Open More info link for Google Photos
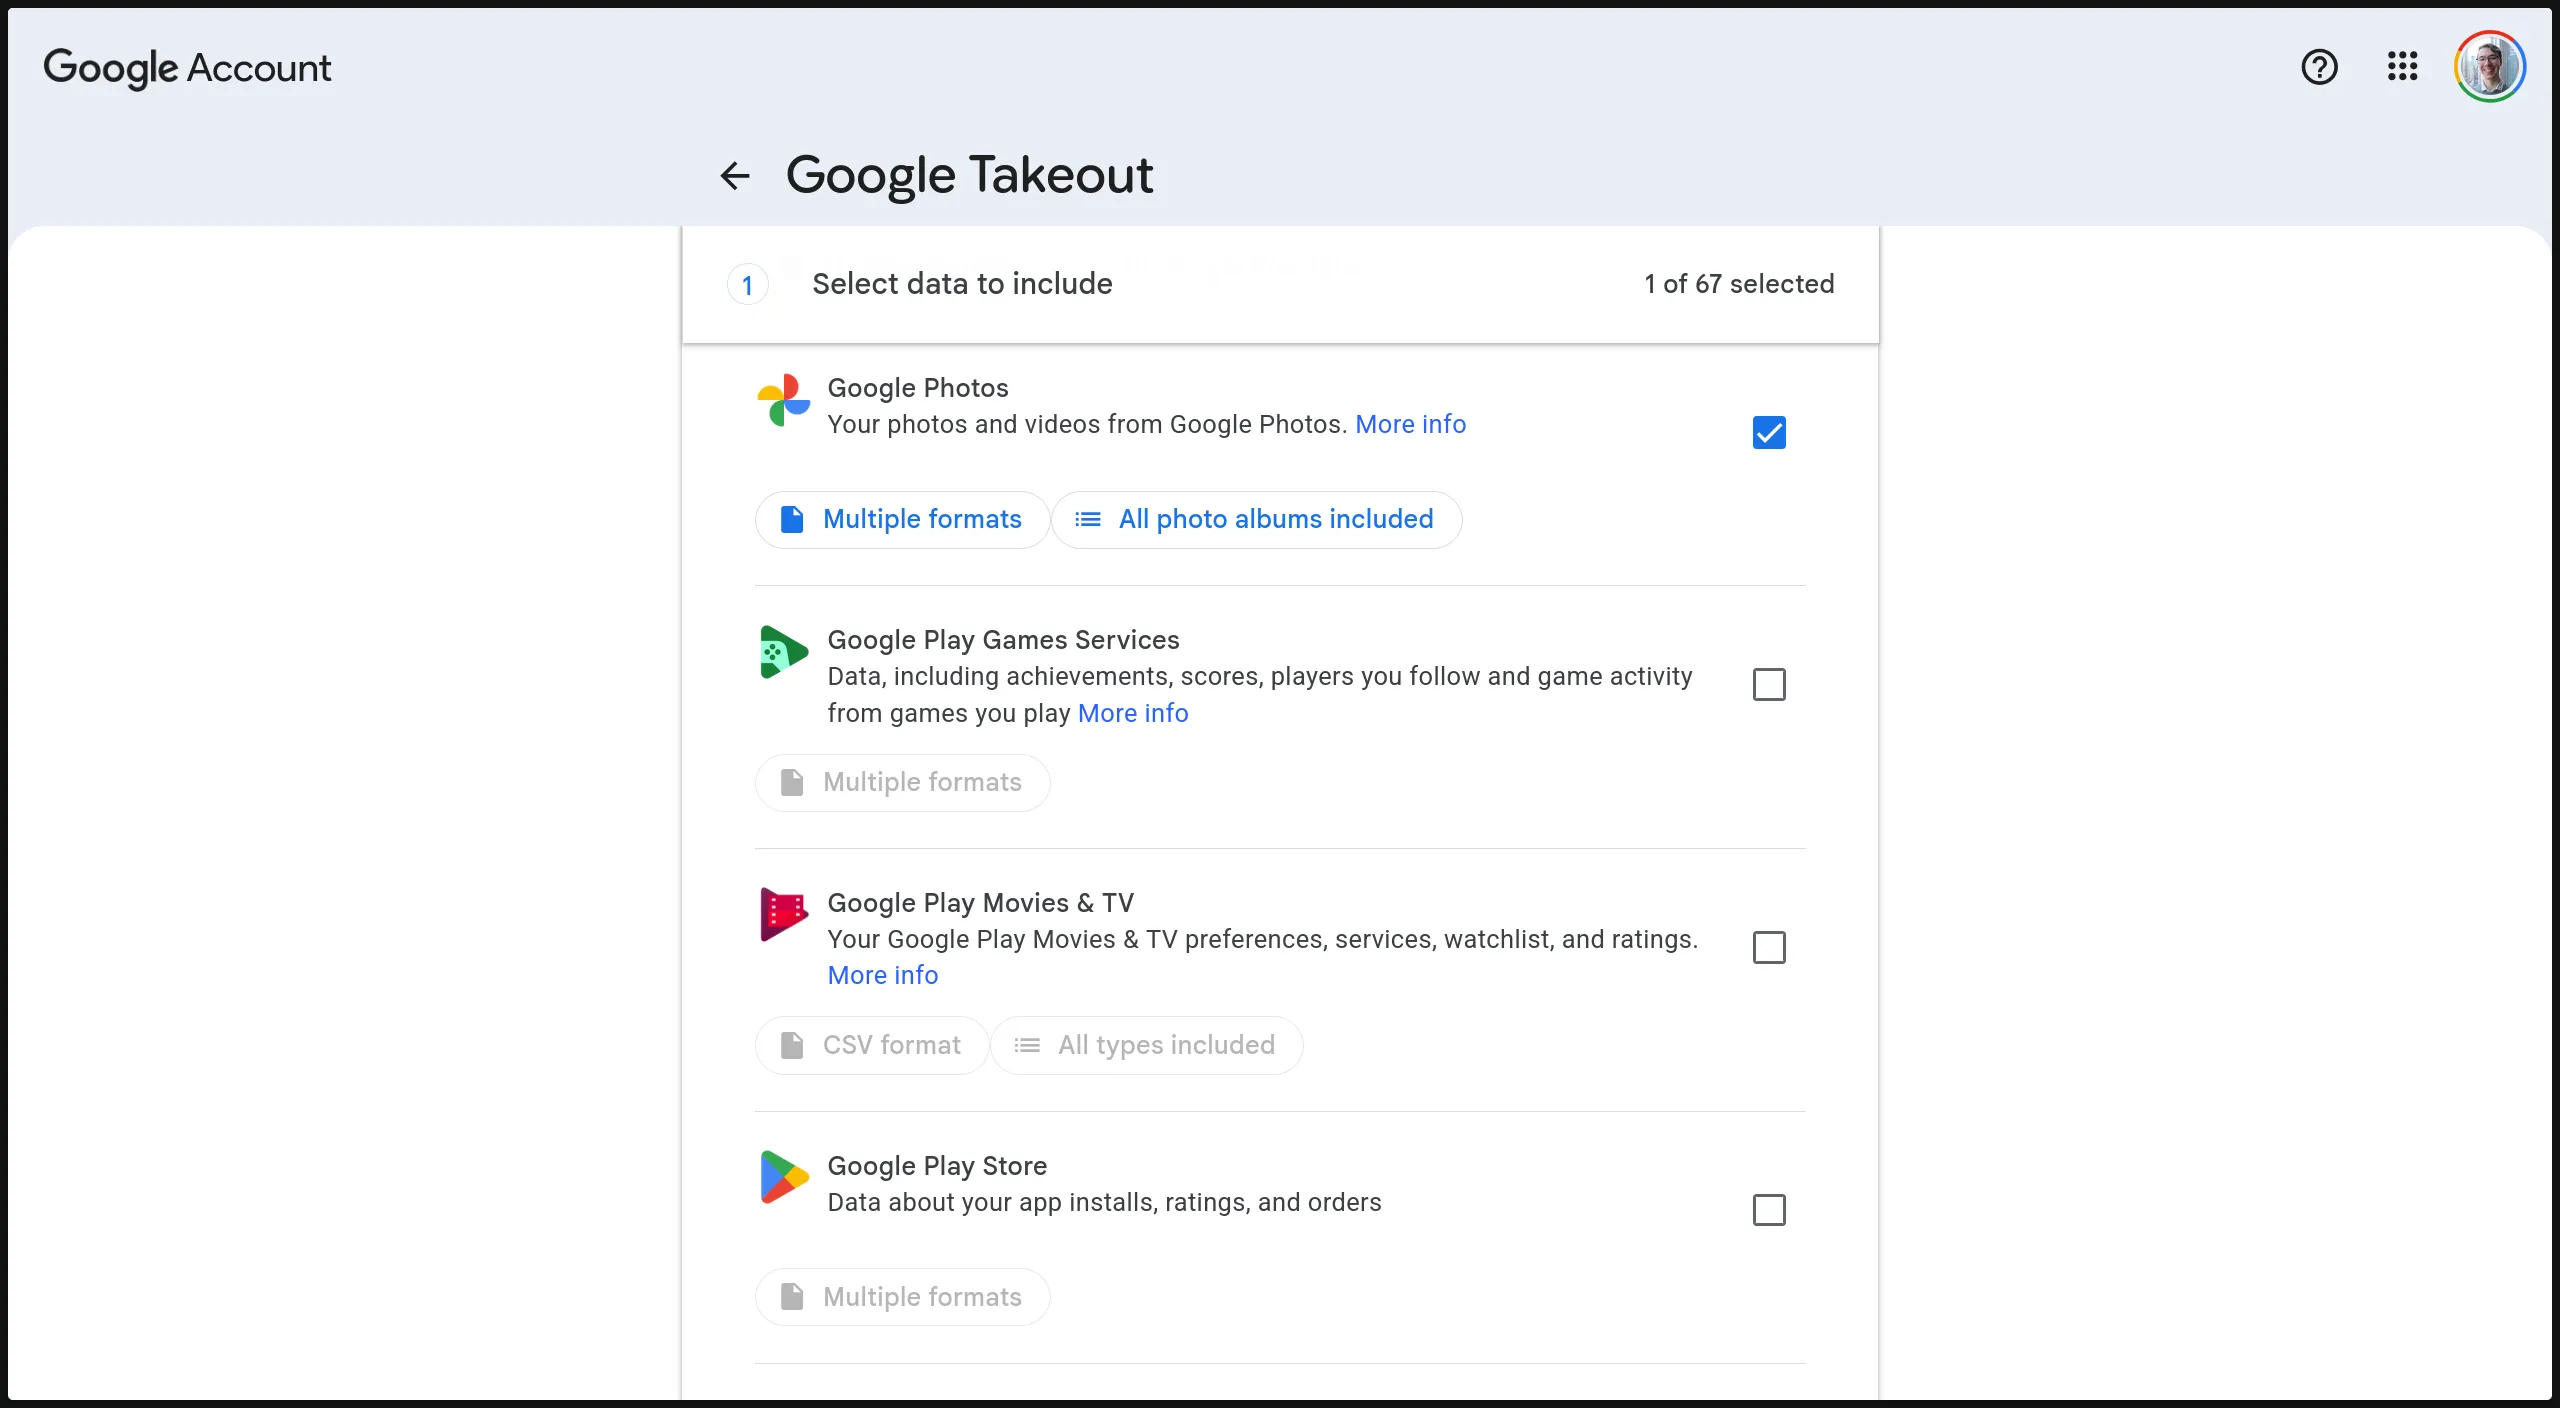Viewport: 2560px width, 1408px height. tap(1410, 425)
